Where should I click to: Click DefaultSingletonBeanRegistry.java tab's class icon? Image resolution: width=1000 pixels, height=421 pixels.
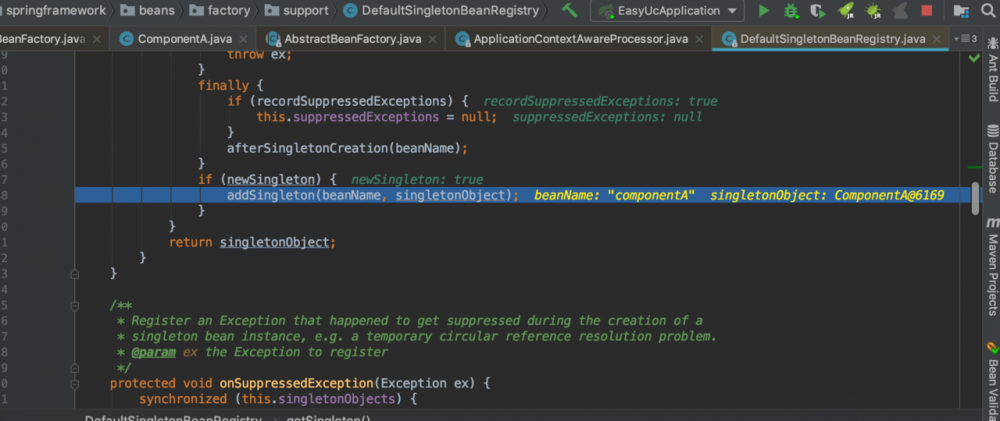tap(728, 39)
